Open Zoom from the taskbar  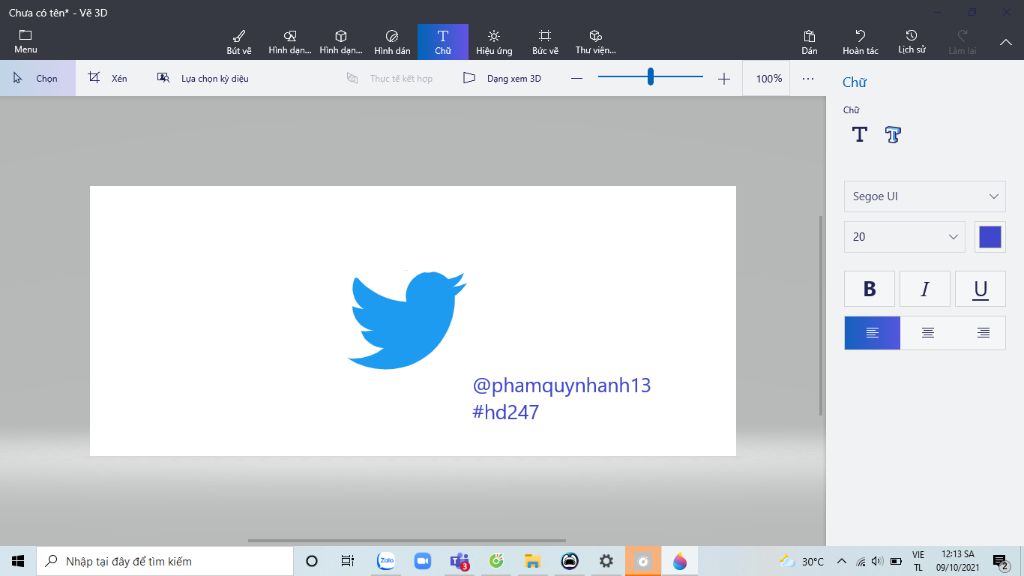point(423,561)
